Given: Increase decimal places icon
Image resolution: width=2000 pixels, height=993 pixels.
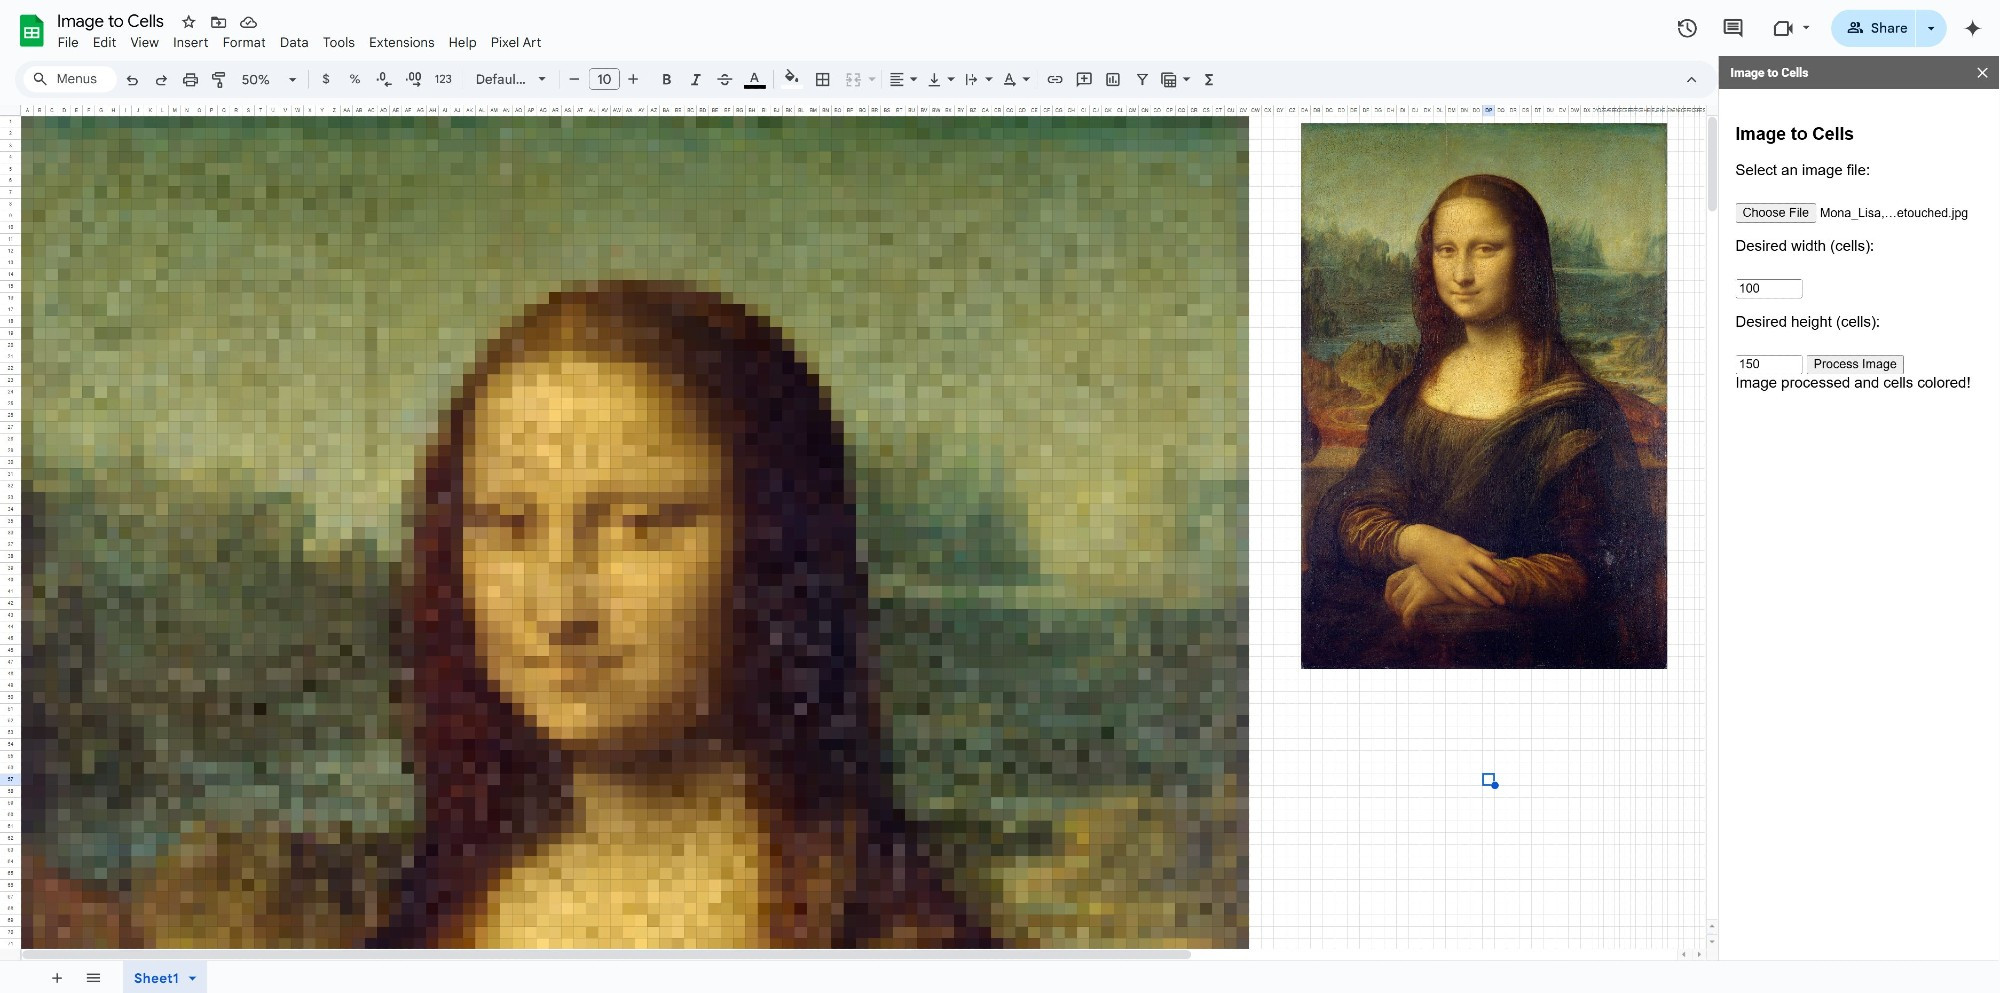Looking at the screenshot, I should coord(414,79).
